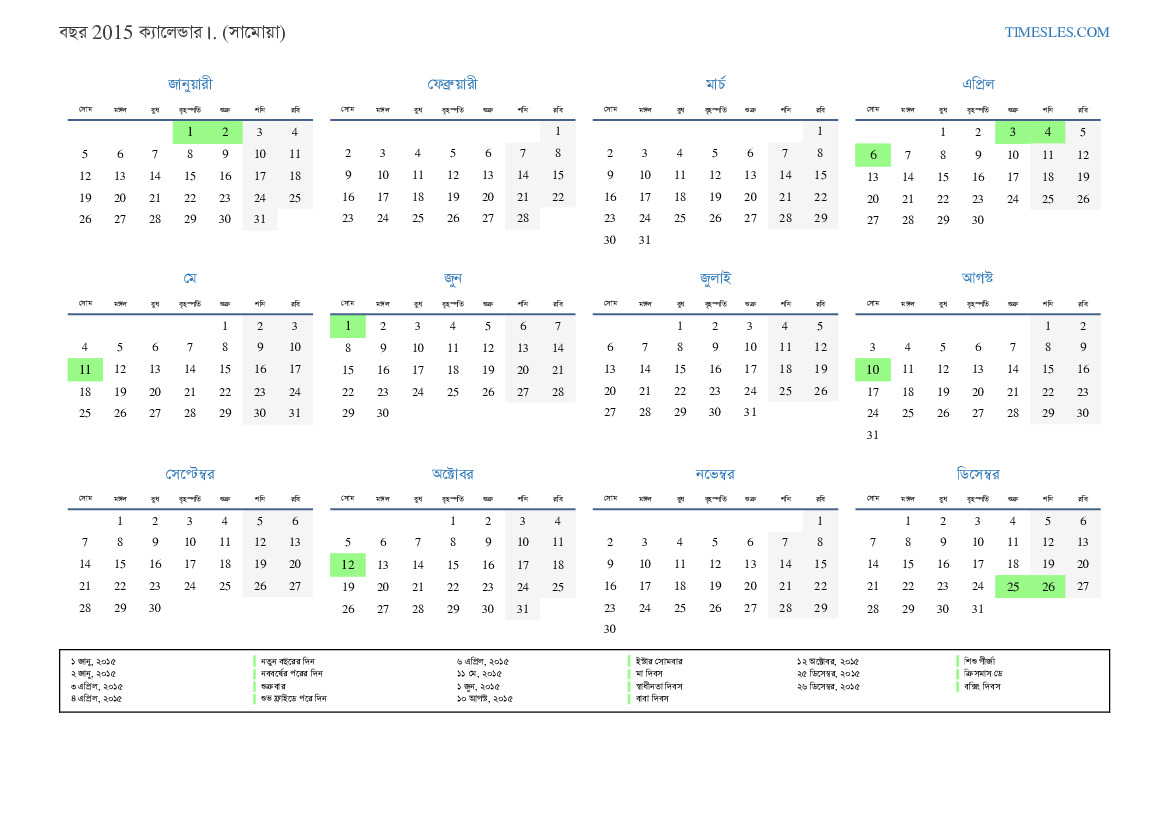Select the highlighted May 11 date
1169x827 pixels.
coord(85,370)
